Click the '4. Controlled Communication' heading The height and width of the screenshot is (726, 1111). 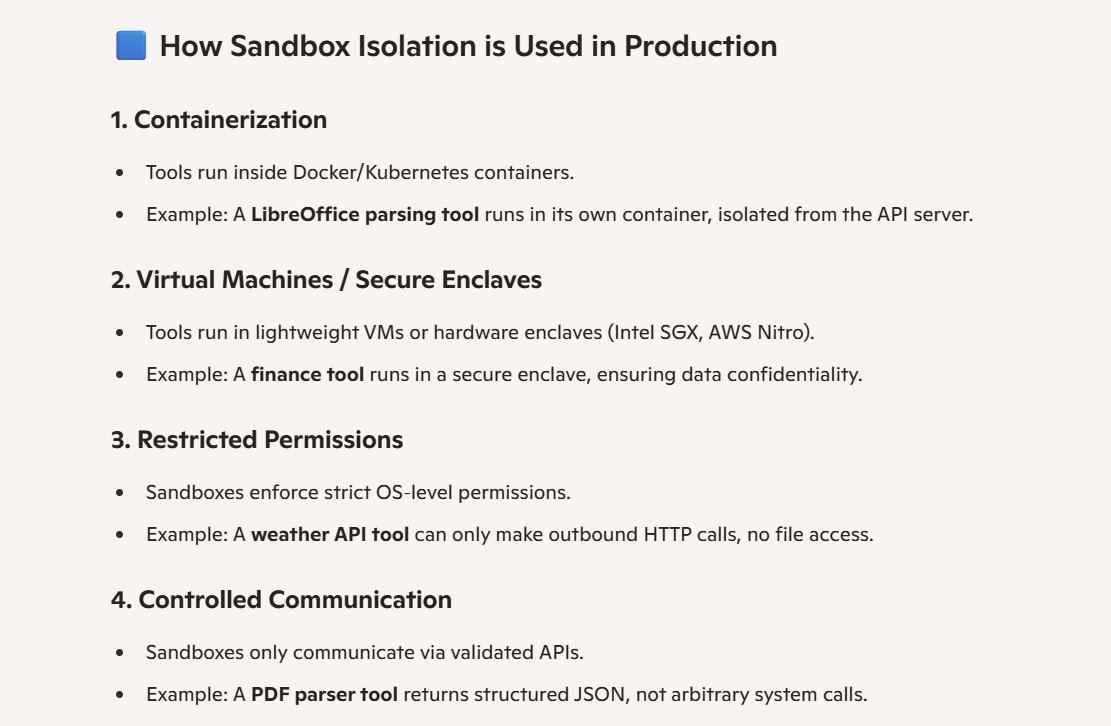[281, 600]
